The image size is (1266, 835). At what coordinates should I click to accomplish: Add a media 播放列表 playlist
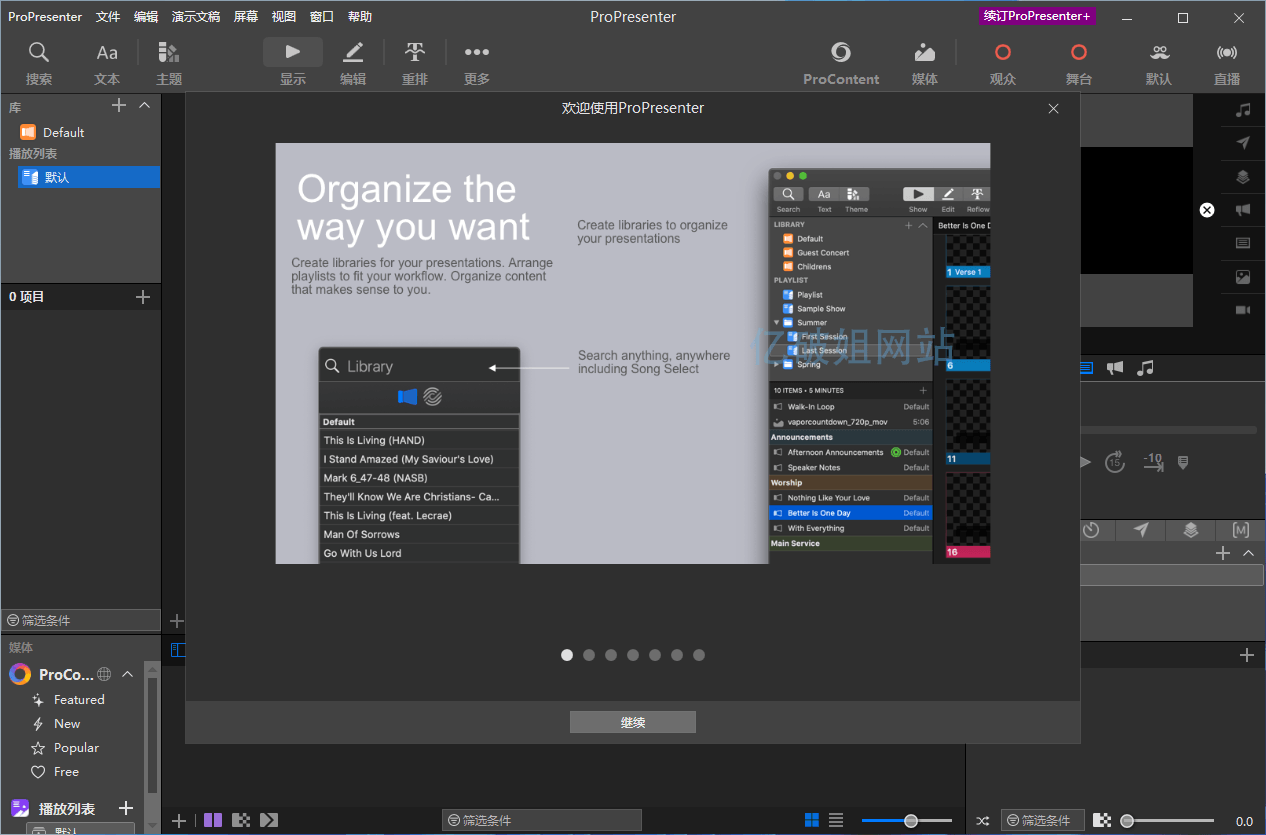click(126, 808)
